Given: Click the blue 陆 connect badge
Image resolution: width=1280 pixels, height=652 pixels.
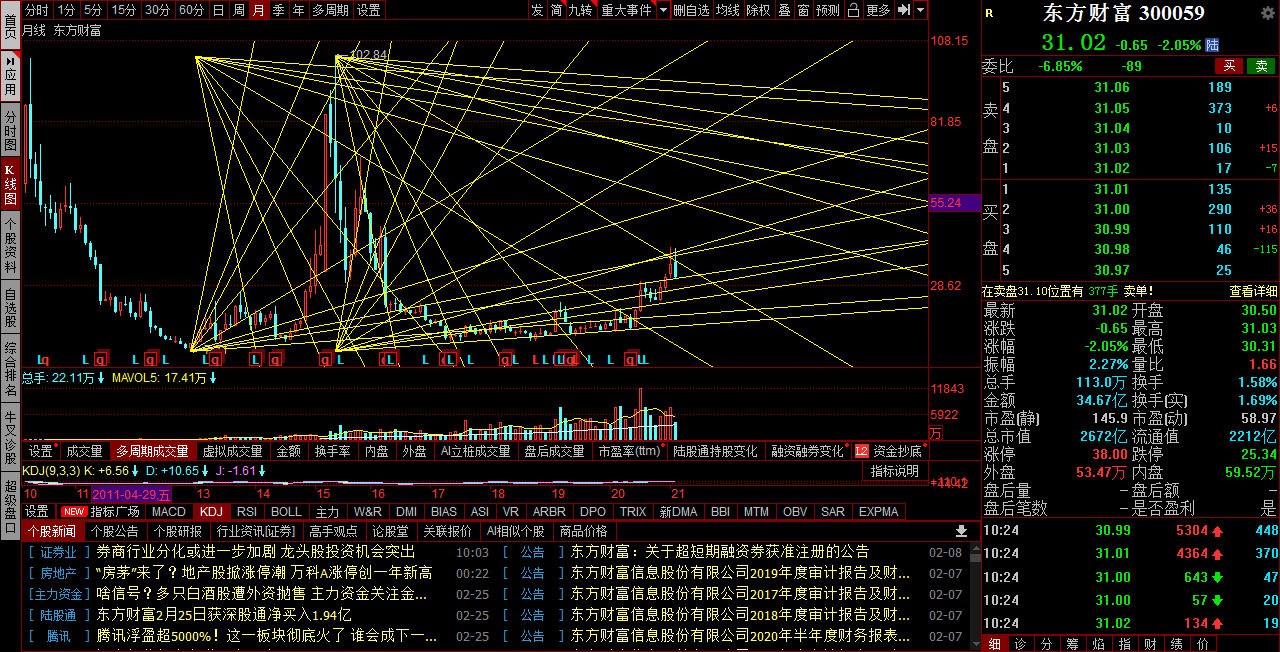Looking at the screenshot, I should (1212, 45).
